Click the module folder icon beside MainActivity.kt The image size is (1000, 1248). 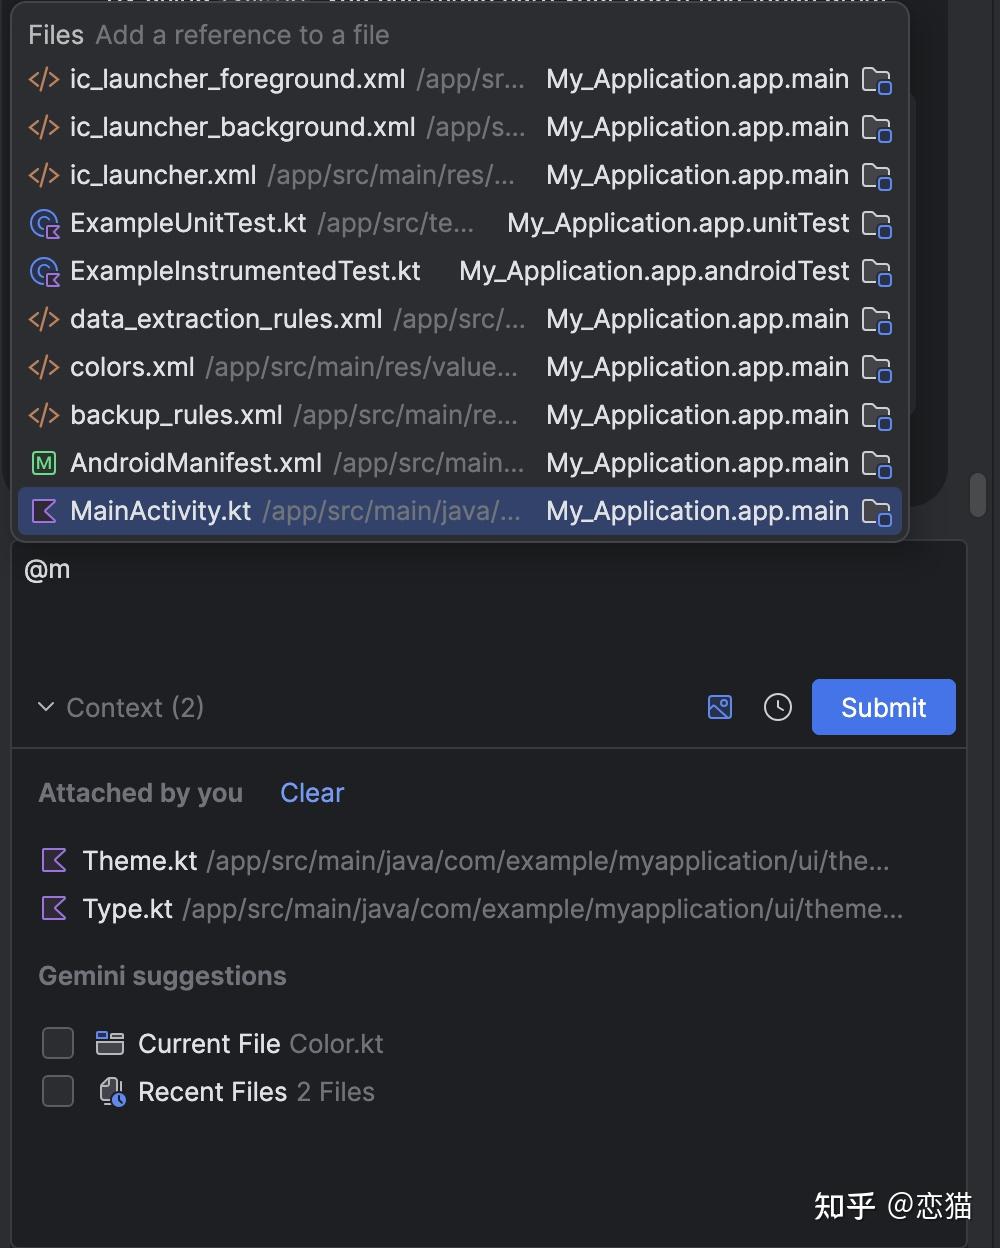(877, 512)
